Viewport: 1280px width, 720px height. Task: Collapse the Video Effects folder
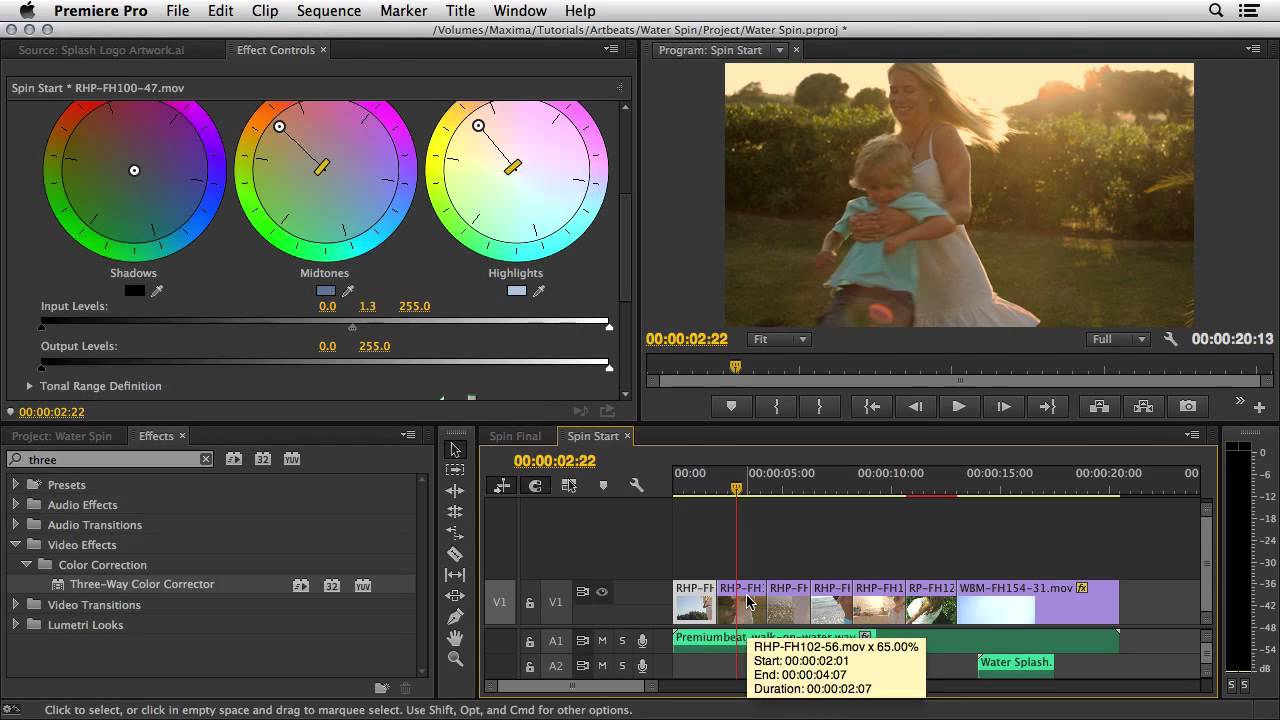point(15,544)
